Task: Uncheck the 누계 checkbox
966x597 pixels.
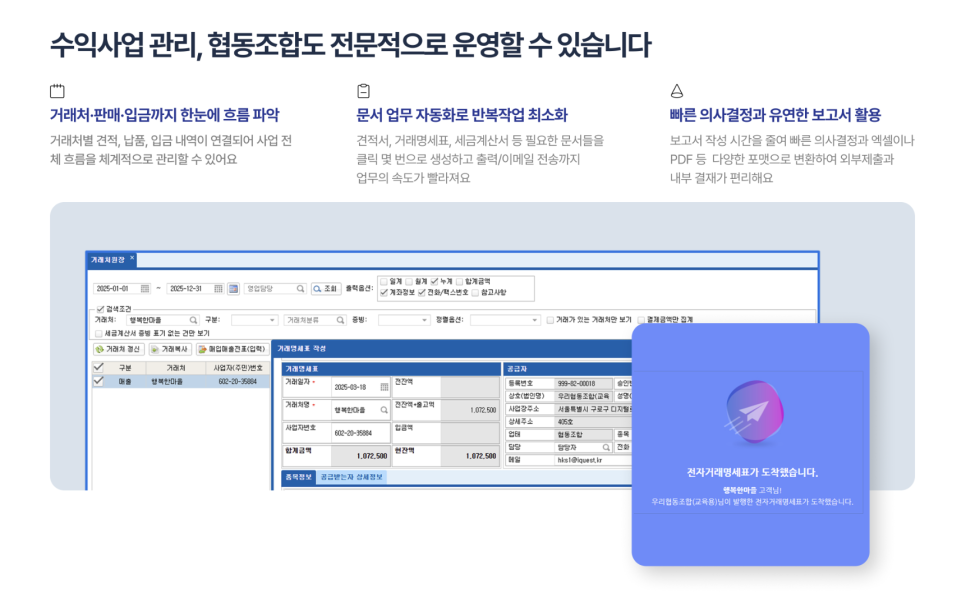Action: tap(435, 282)
